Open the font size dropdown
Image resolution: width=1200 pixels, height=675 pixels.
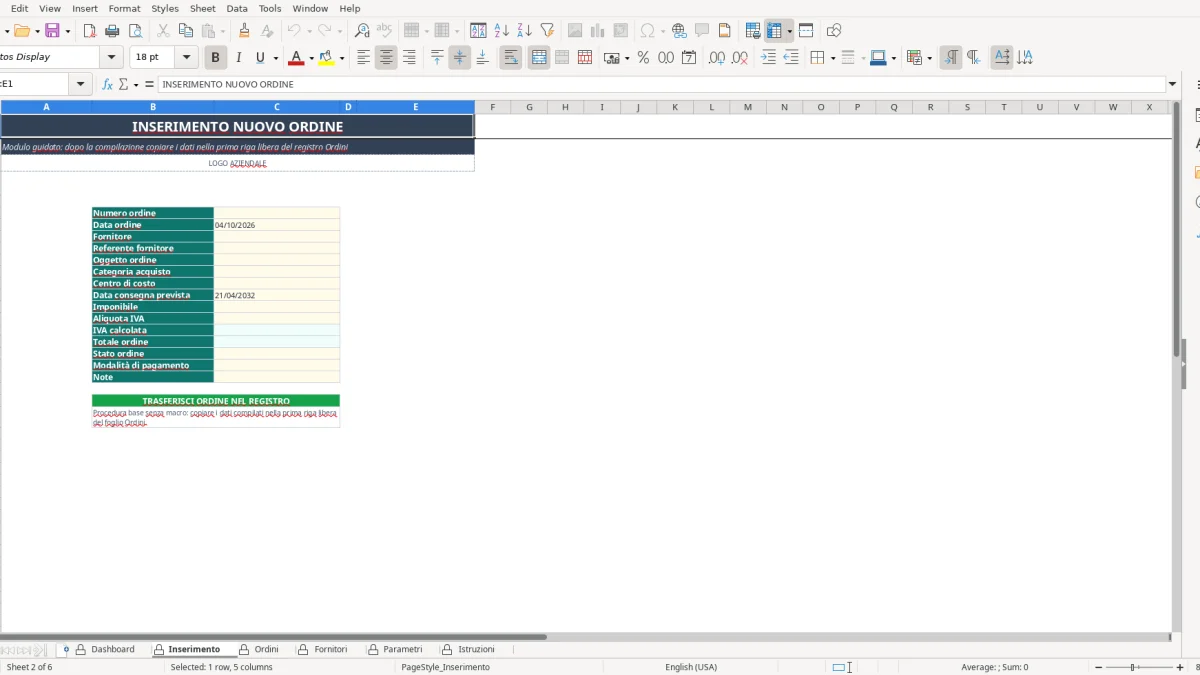pos(187,58)
